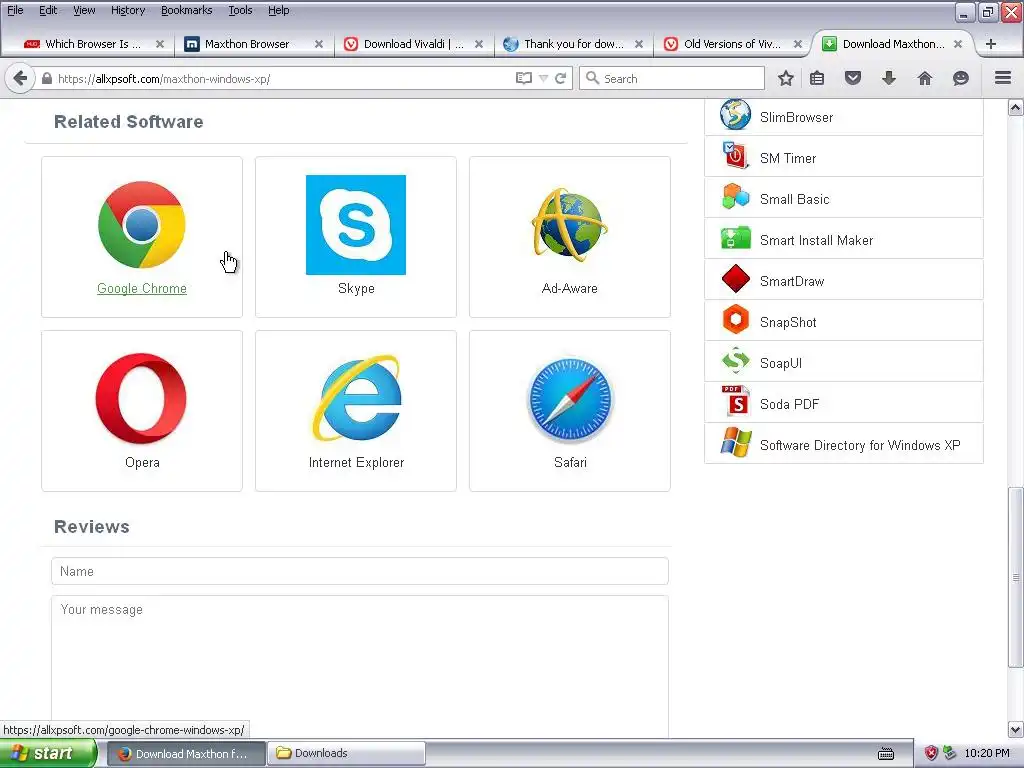Switch to the Old Versions of Vivaldi tab

point(732,44)
